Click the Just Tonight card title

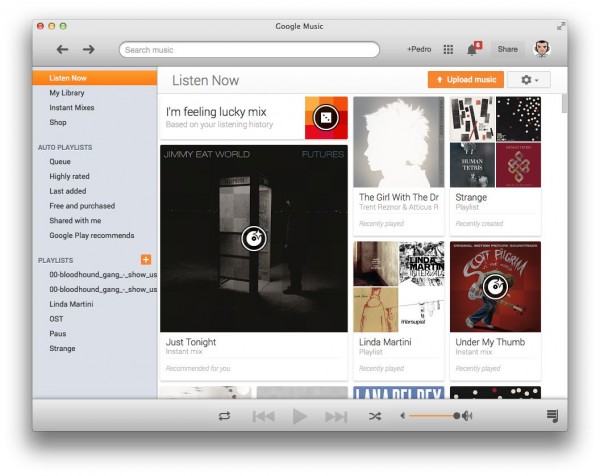[x=191, y=342]
